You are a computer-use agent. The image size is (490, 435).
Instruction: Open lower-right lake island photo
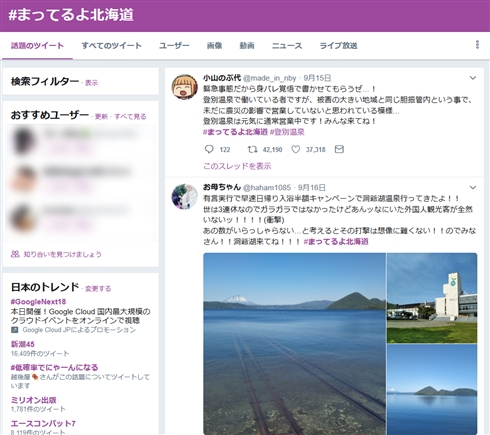(x=432, y=389)
